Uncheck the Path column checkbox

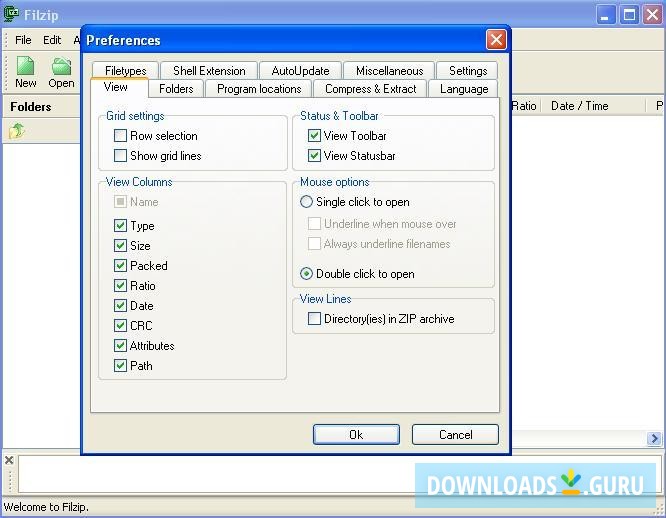click(120, 365)
